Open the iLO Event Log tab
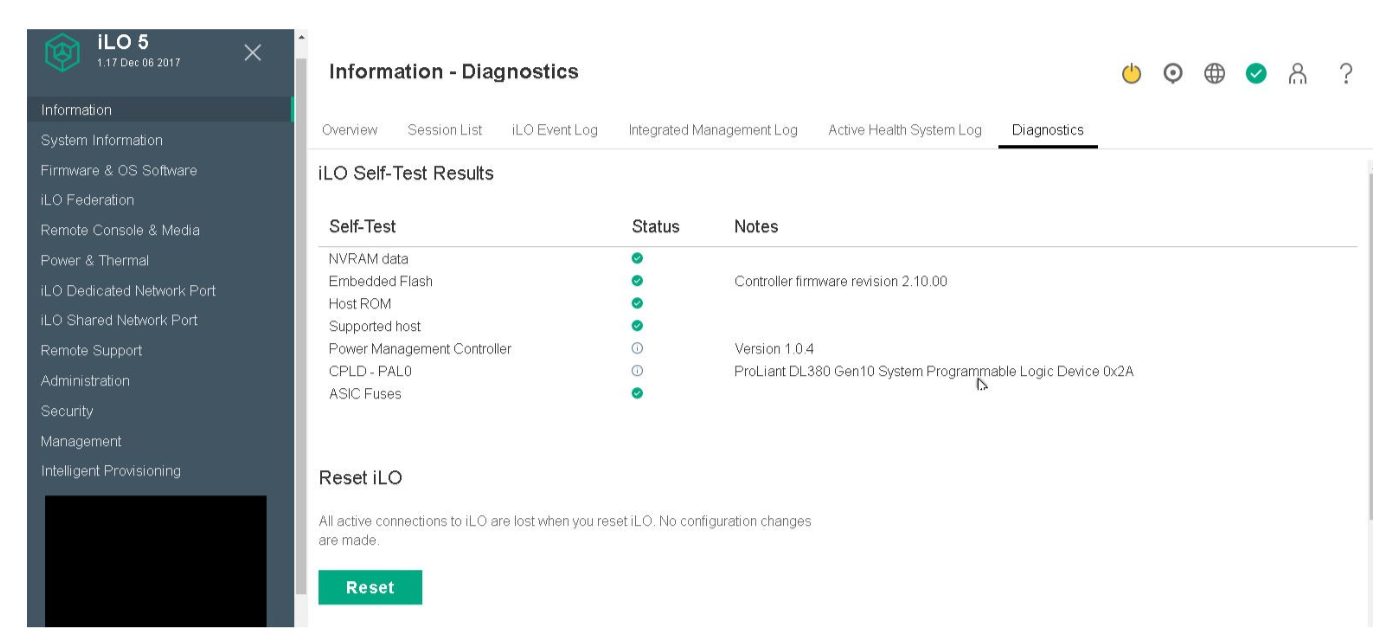Screen dimensions: 1382x641 [554, 130]
